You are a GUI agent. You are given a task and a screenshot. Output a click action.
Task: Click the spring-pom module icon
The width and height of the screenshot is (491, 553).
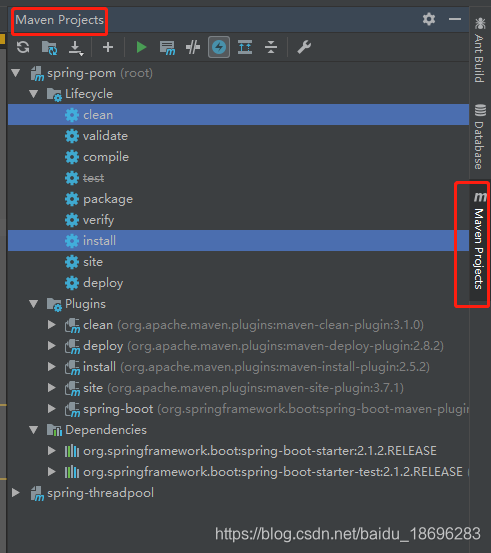[37, 73]
